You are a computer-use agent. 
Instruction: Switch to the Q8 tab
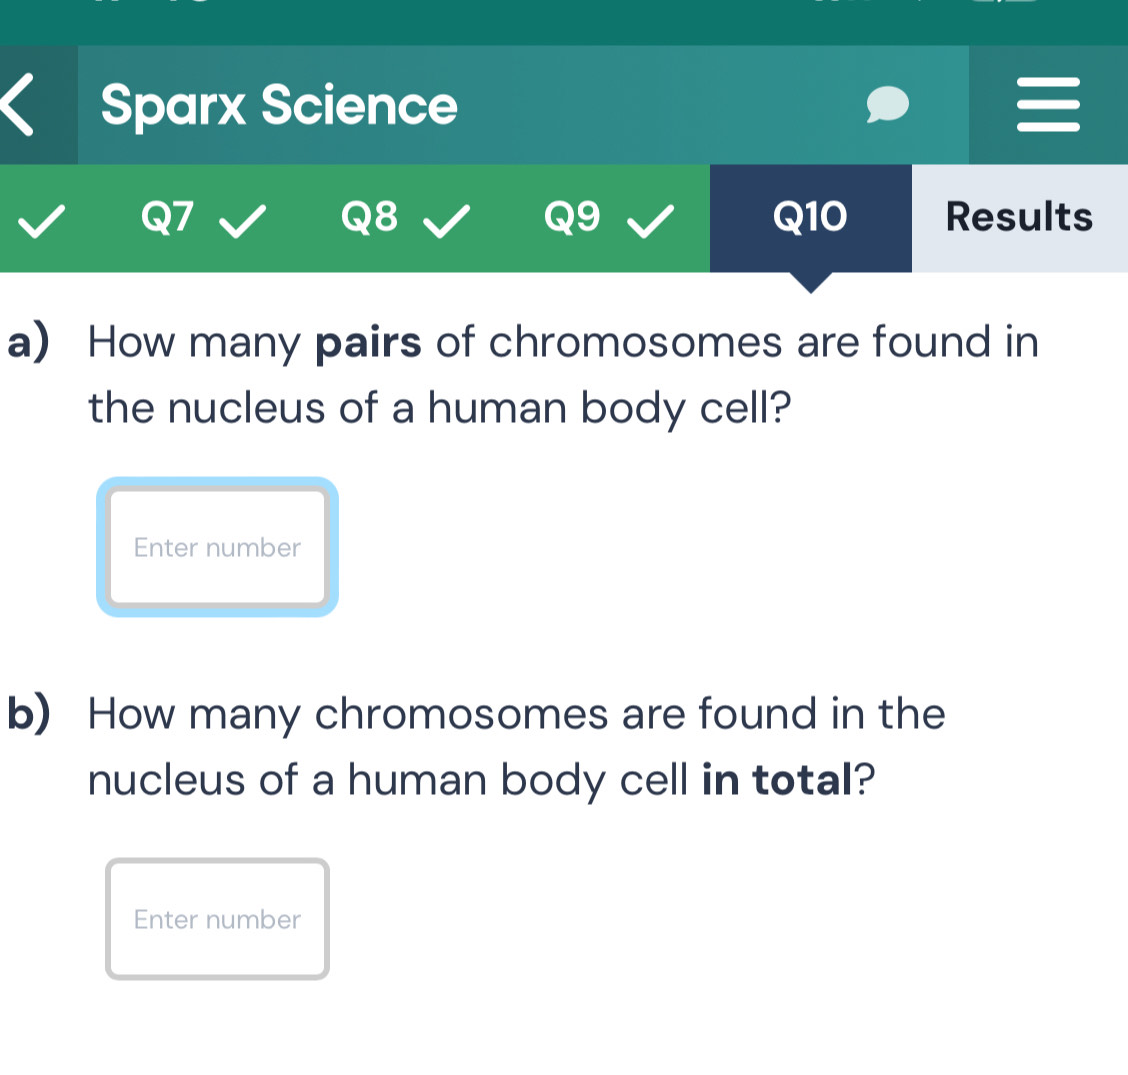(x=369, y=217)
